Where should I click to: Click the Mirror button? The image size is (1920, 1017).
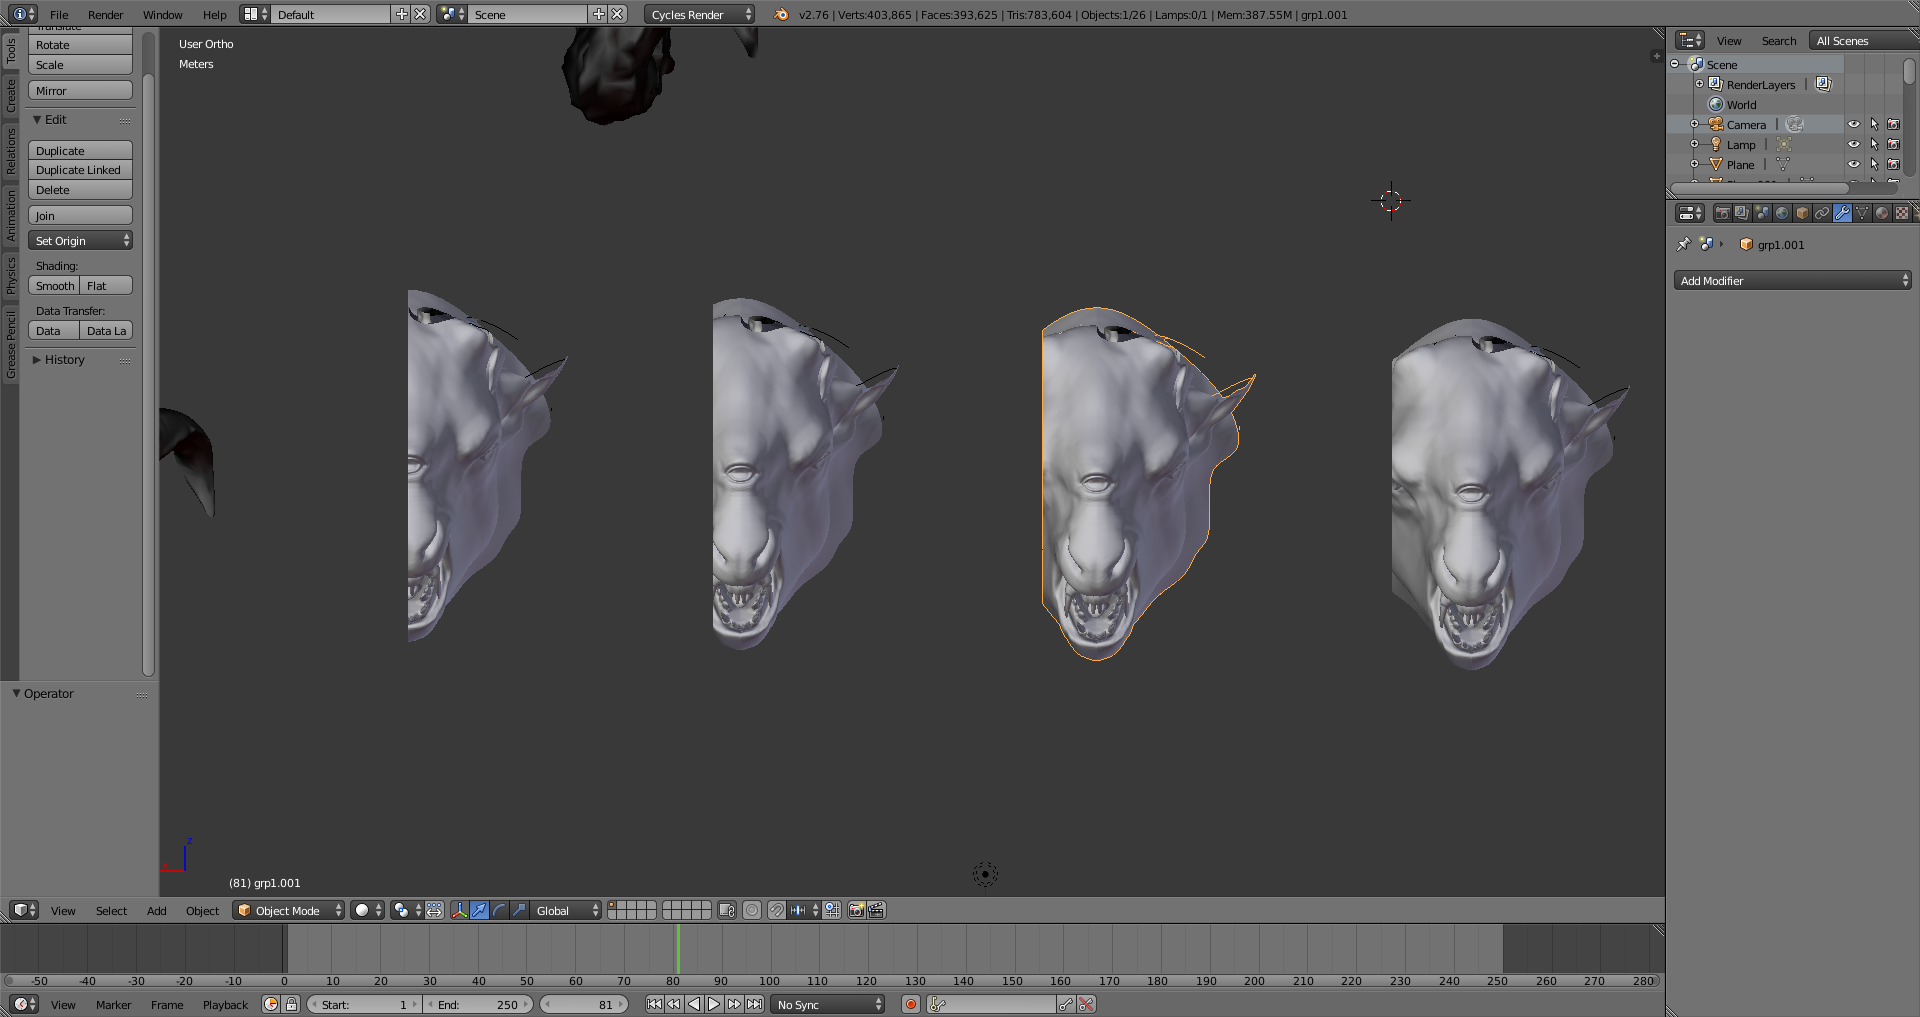click(80, 90)
